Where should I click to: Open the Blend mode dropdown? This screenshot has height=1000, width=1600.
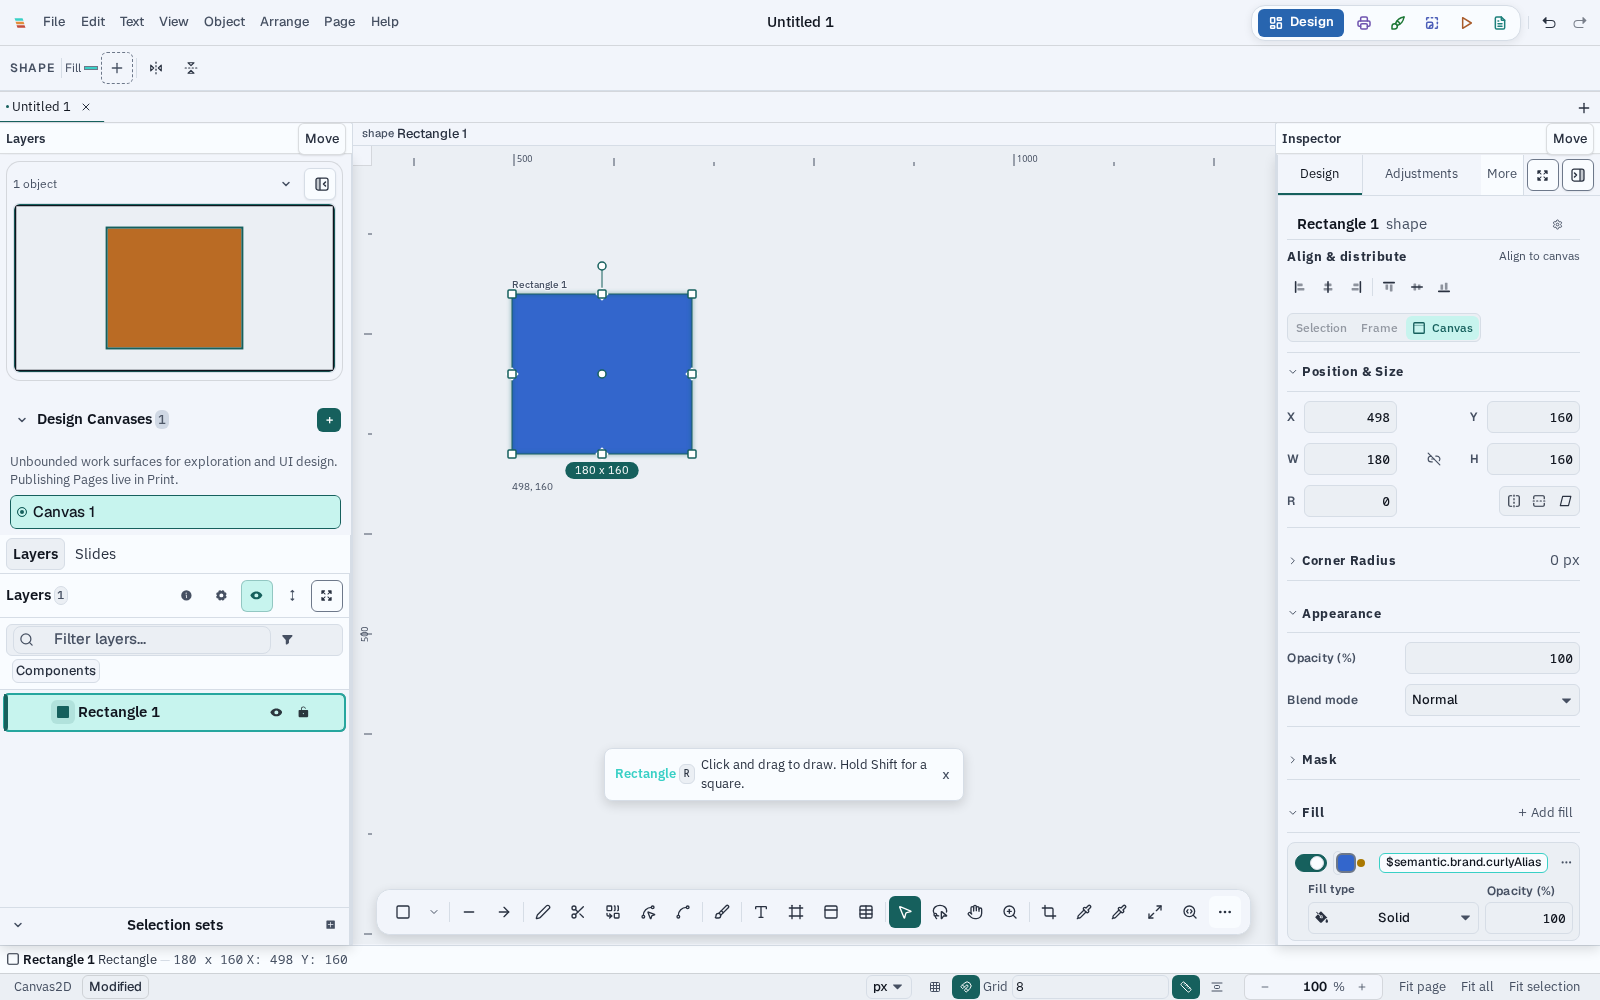pos(1492,700)
